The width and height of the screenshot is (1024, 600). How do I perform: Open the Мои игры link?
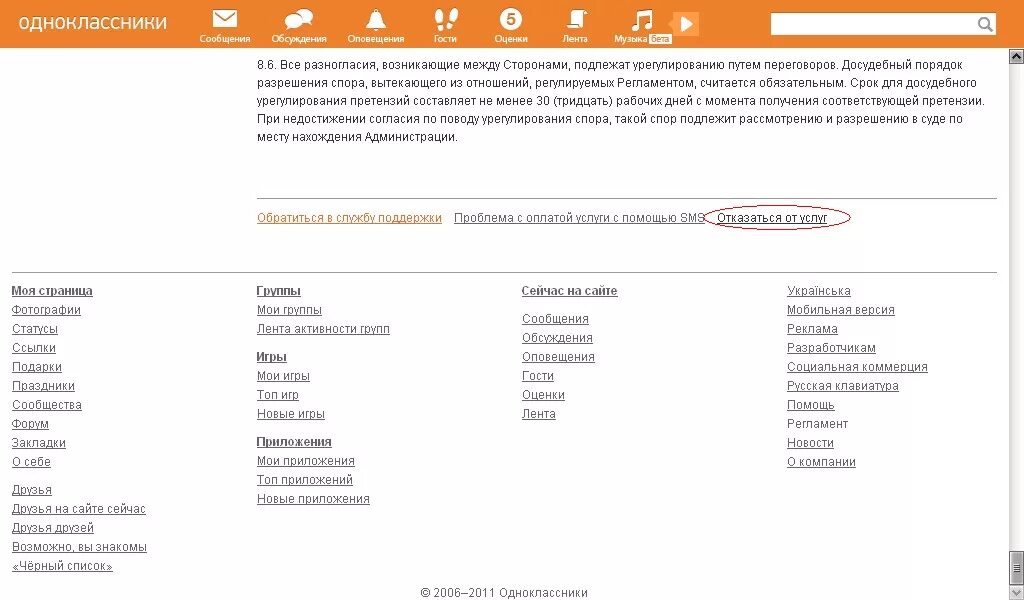click(283, 375)
